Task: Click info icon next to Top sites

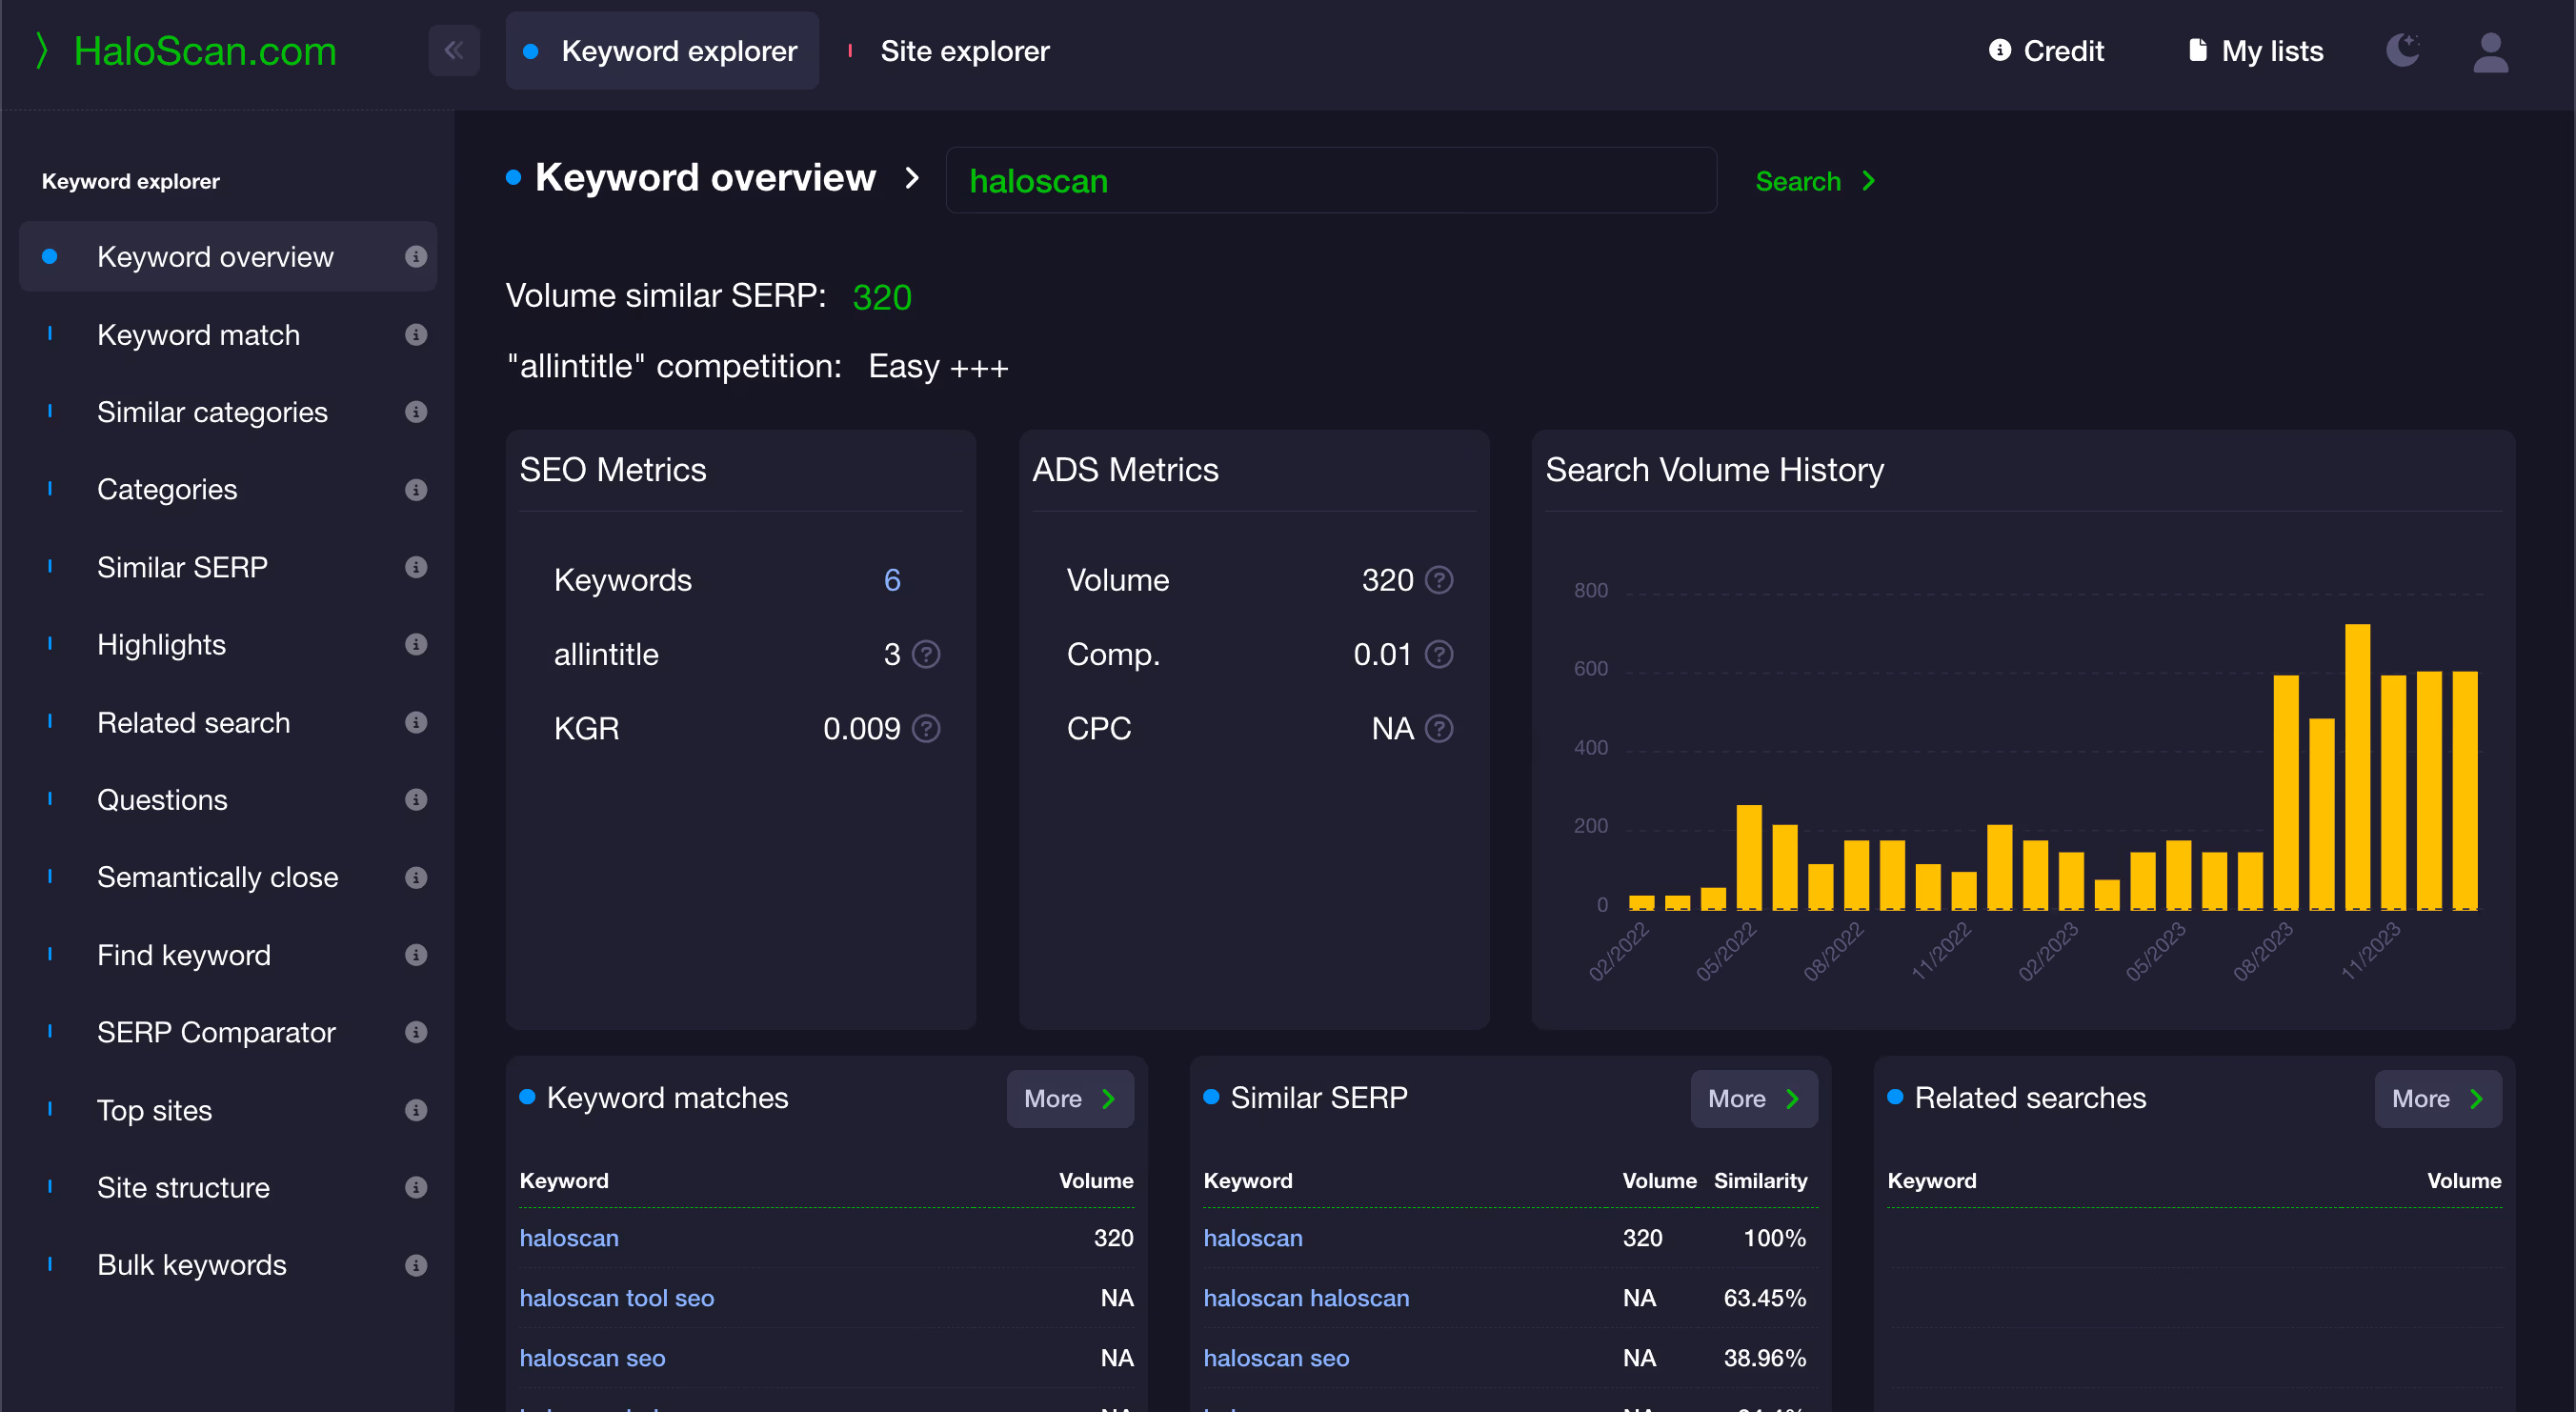Action: (416, 1110)
